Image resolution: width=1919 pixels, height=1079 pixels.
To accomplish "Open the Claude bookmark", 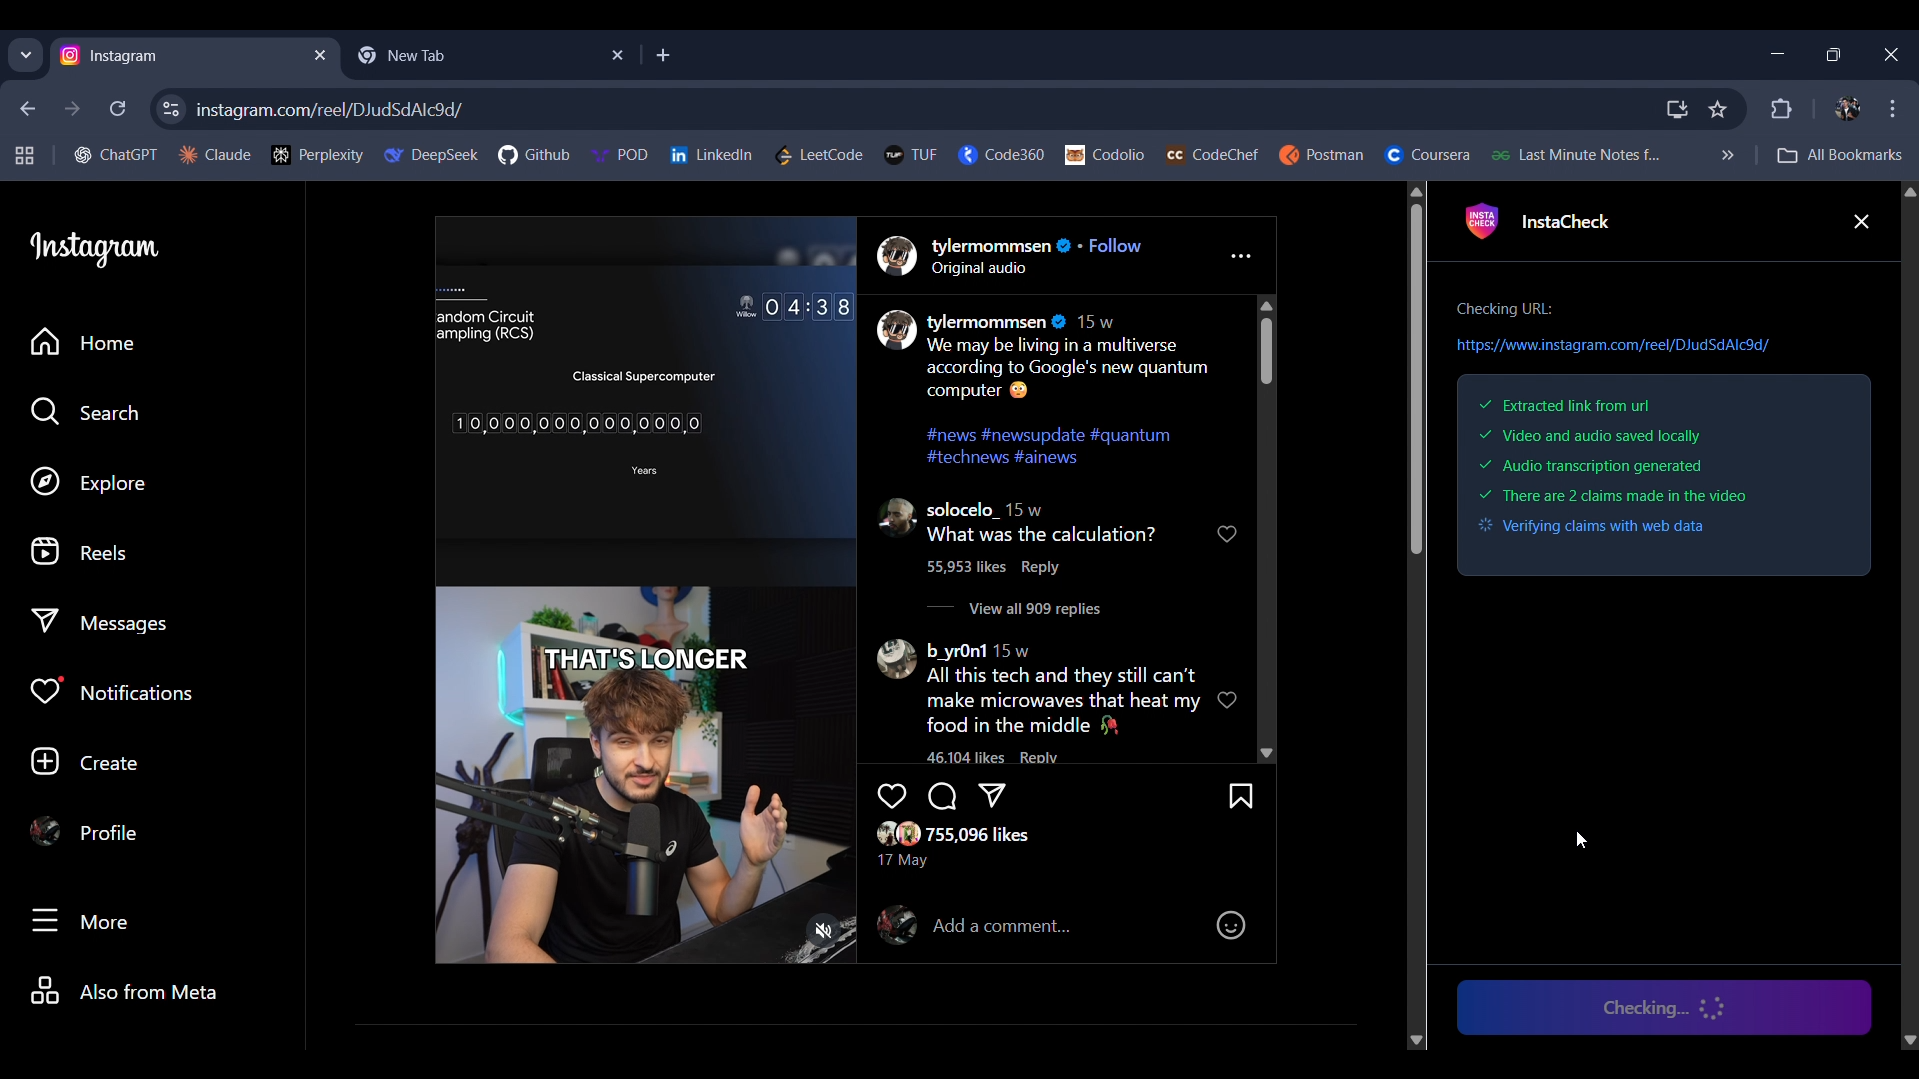I will pyautogui.click(x=214, y=155).
